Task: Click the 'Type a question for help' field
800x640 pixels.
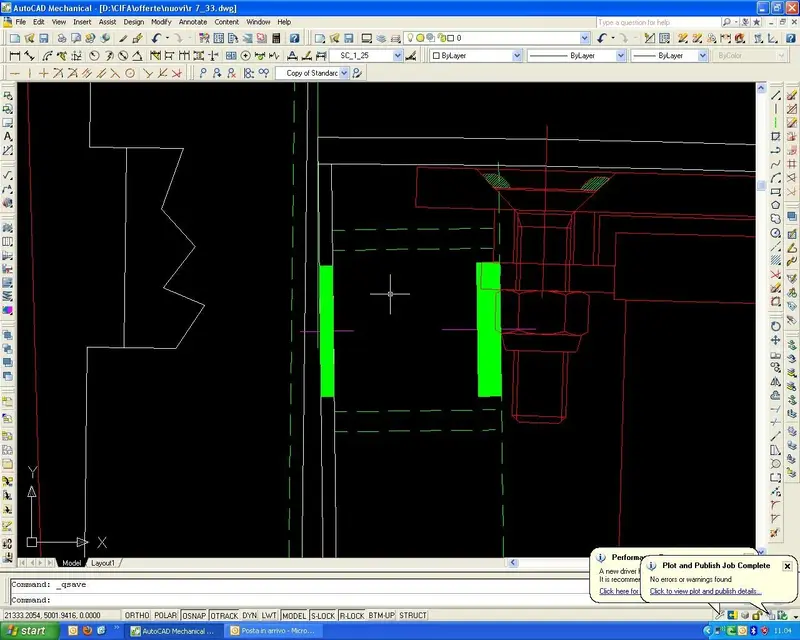Action: pos(658,22)
